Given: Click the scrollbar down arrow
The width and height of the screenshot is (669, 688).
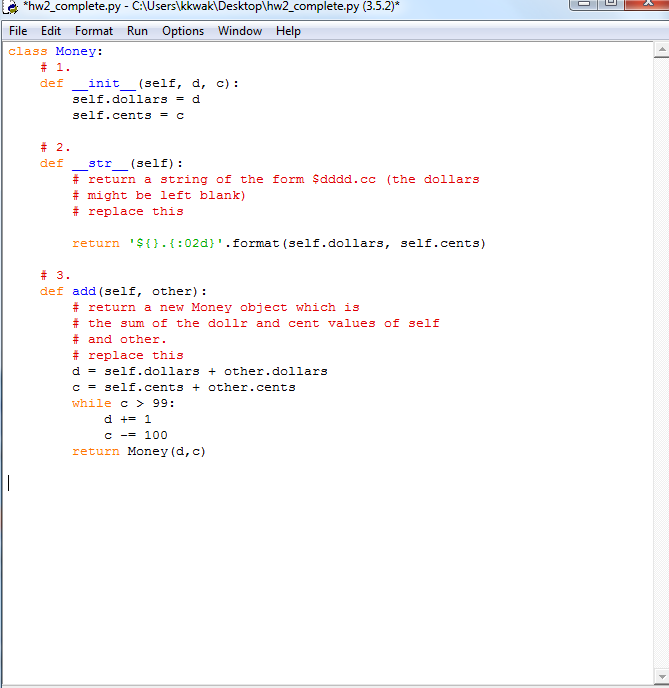Looking at the screenshot, I should [x=661, y=674].
